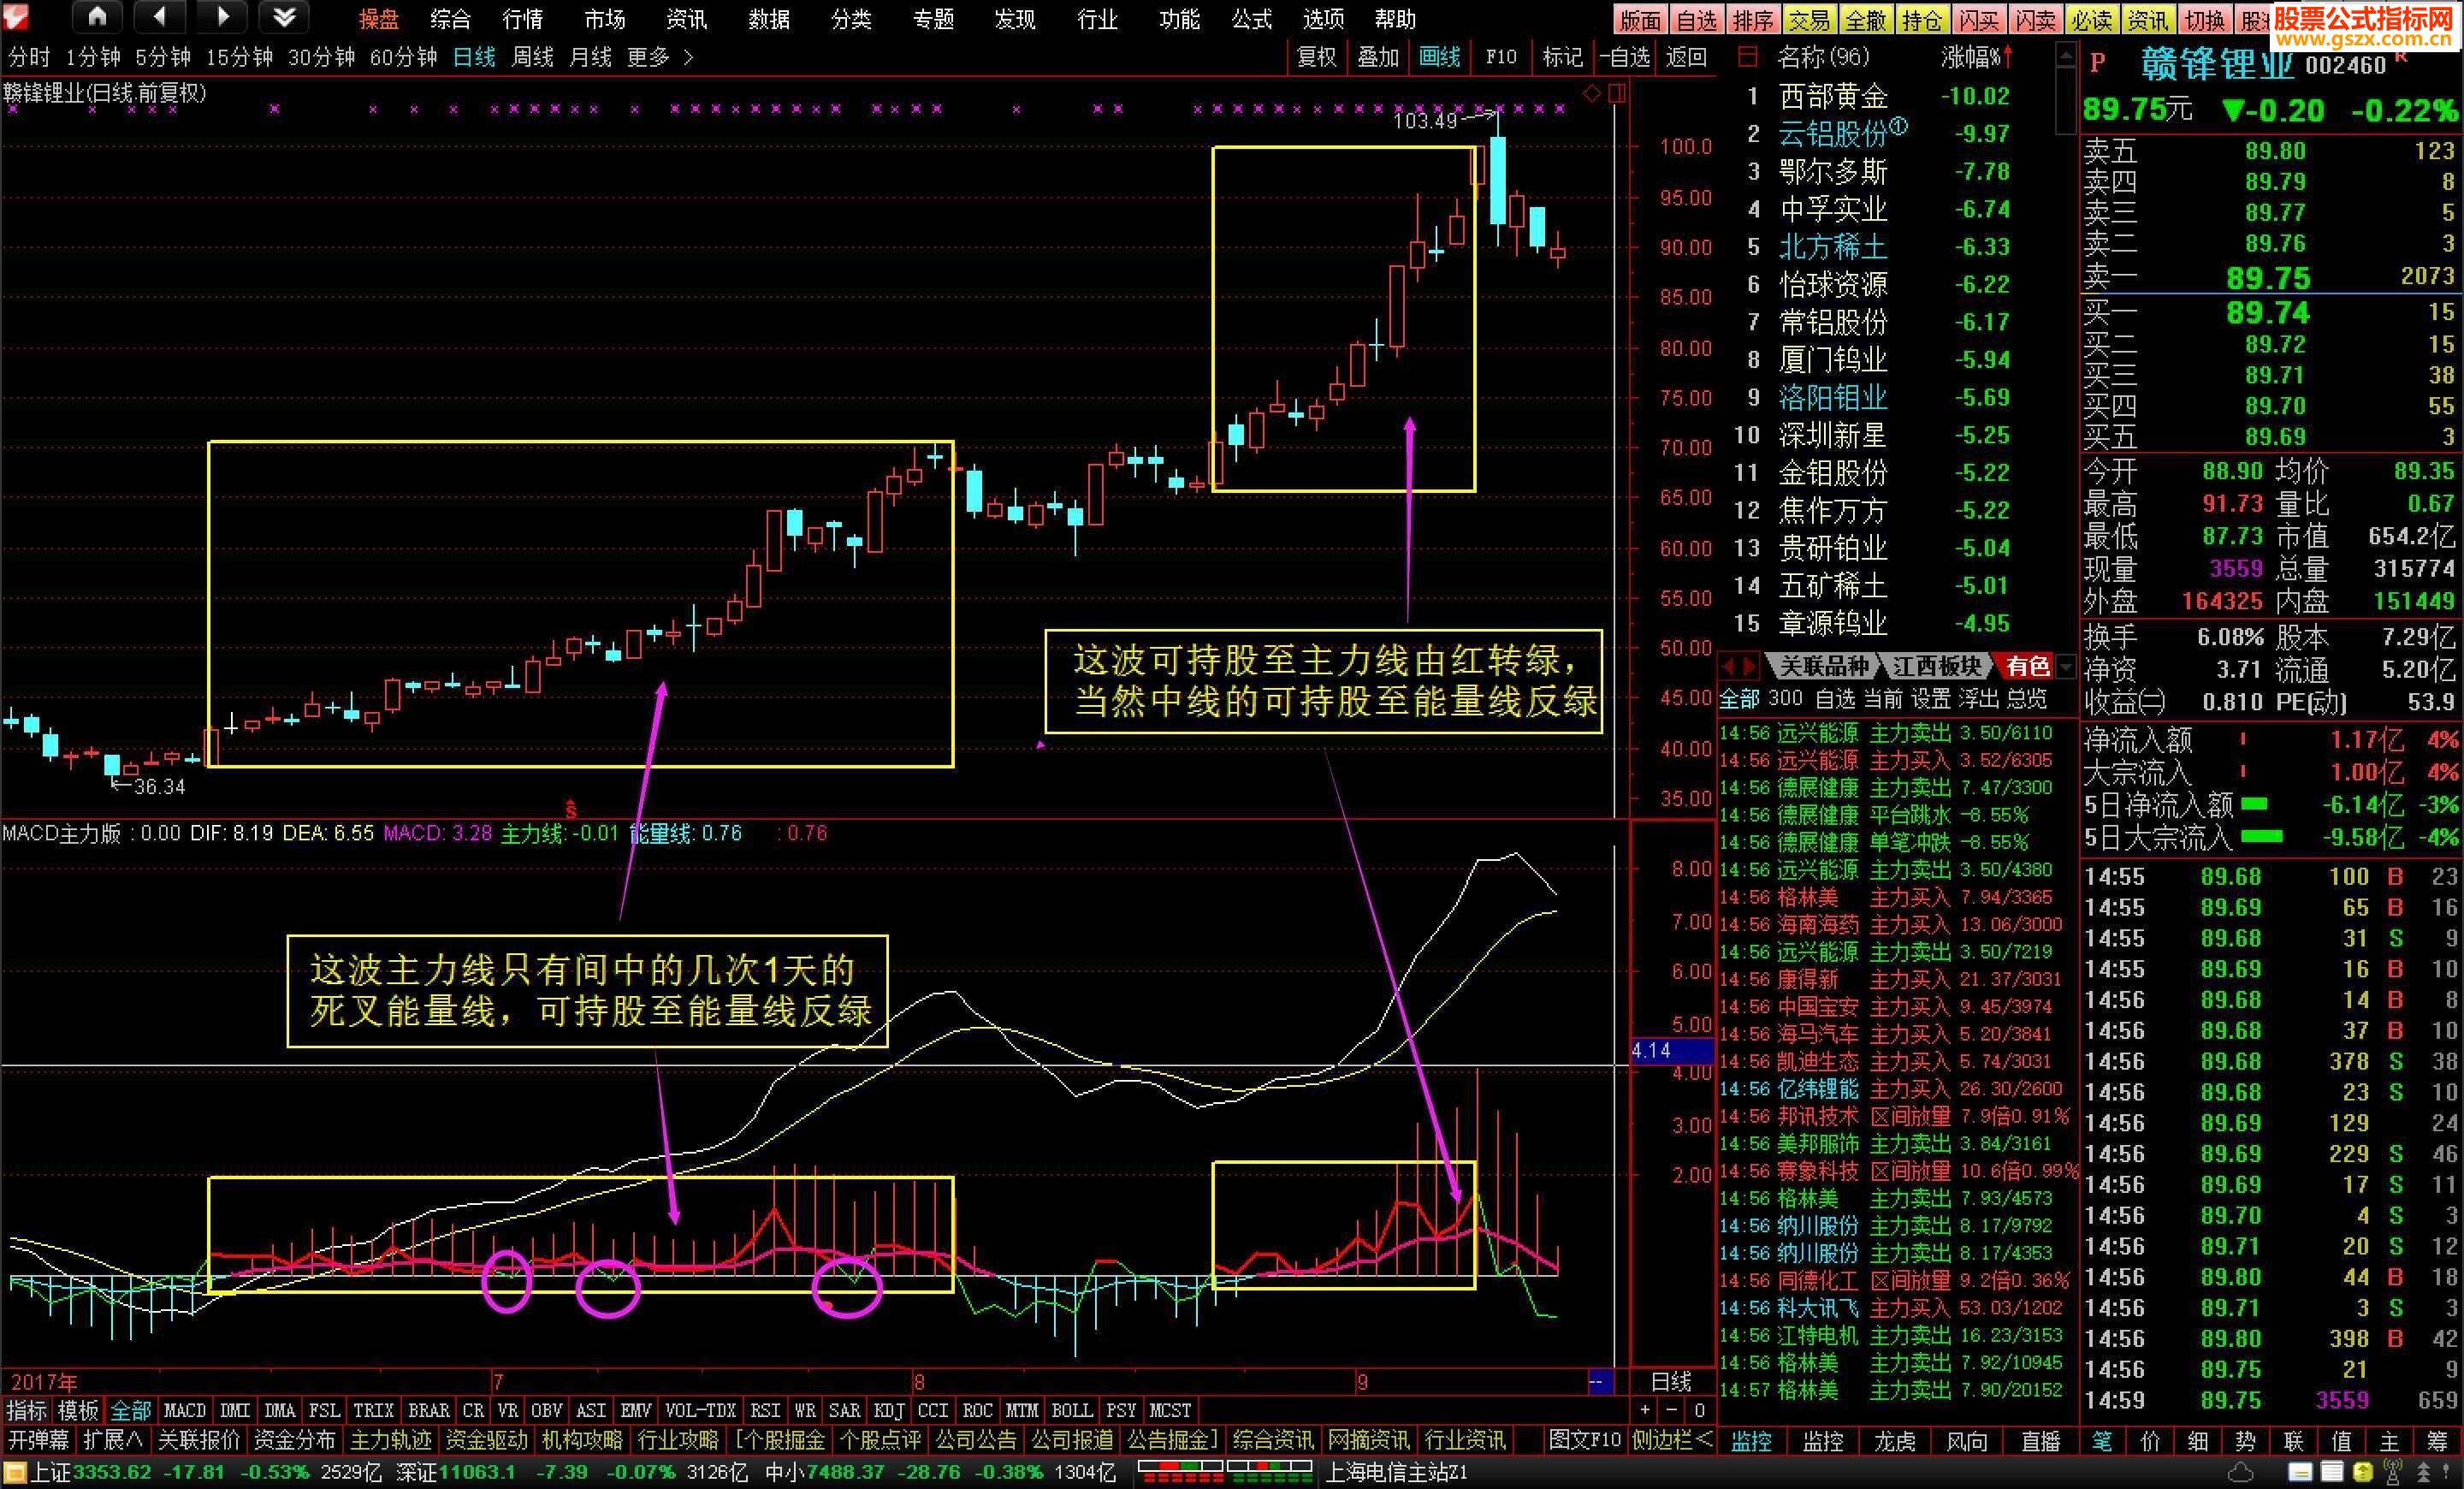Click the 标记 mark button

pos(1562,57)
